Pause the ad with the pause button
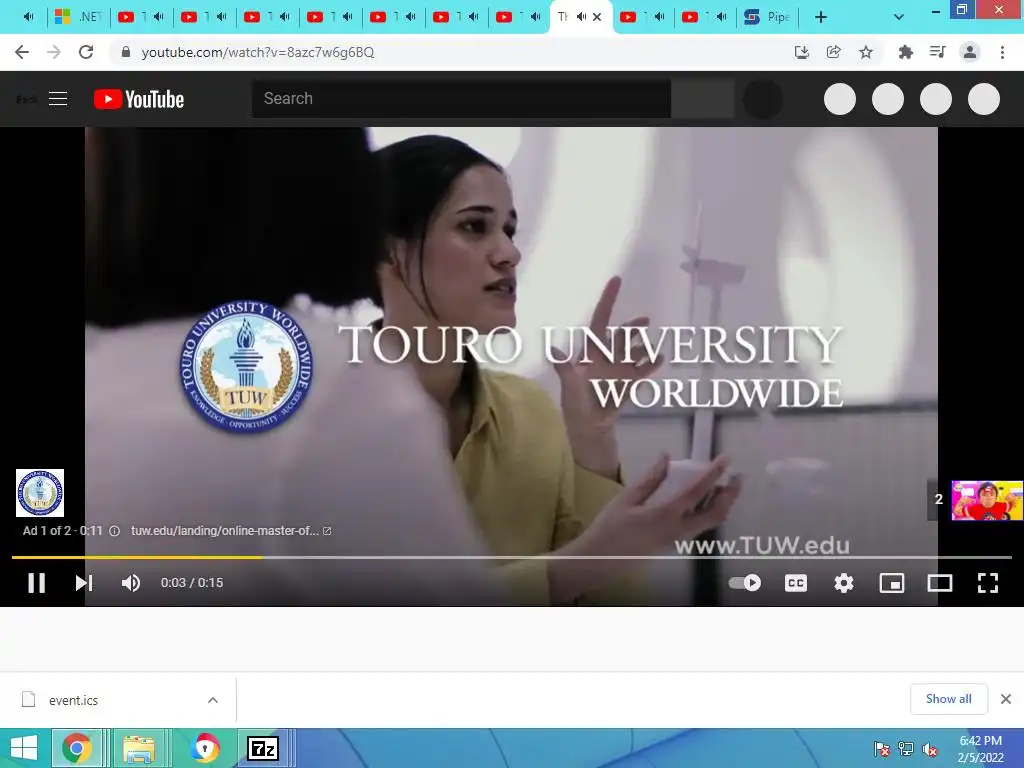This screenshot has height=768, width=1024. (x=37, y=583)
